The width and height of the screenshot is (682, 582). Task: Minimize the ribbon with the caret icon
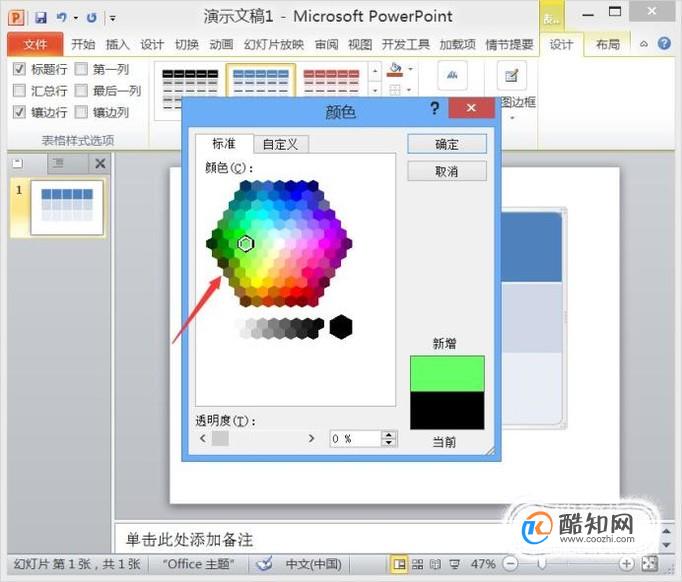(x=644, y=44)
